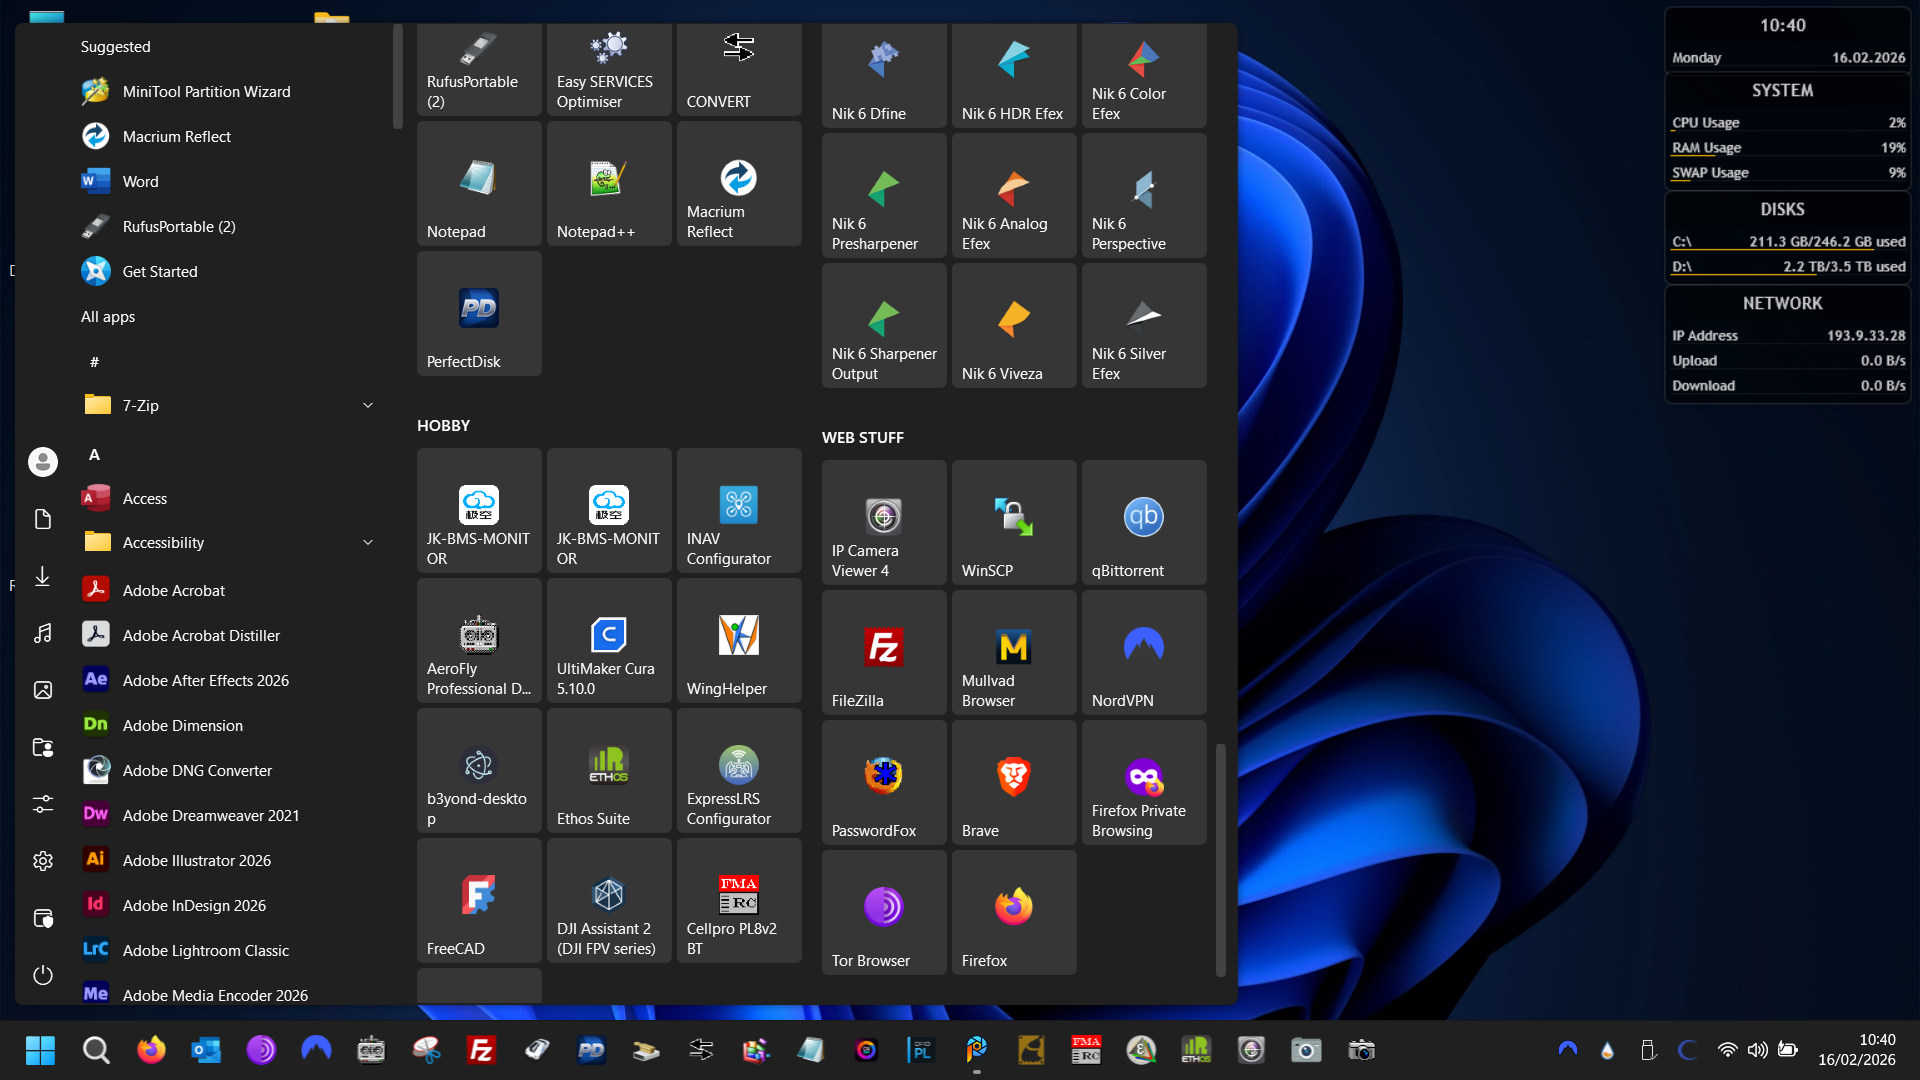Image resolution: width=1920 pixels, height=1080 pixels.
Task: Open Adobe Illustrator 2026 from app list
Action: [x=196, y=860]
